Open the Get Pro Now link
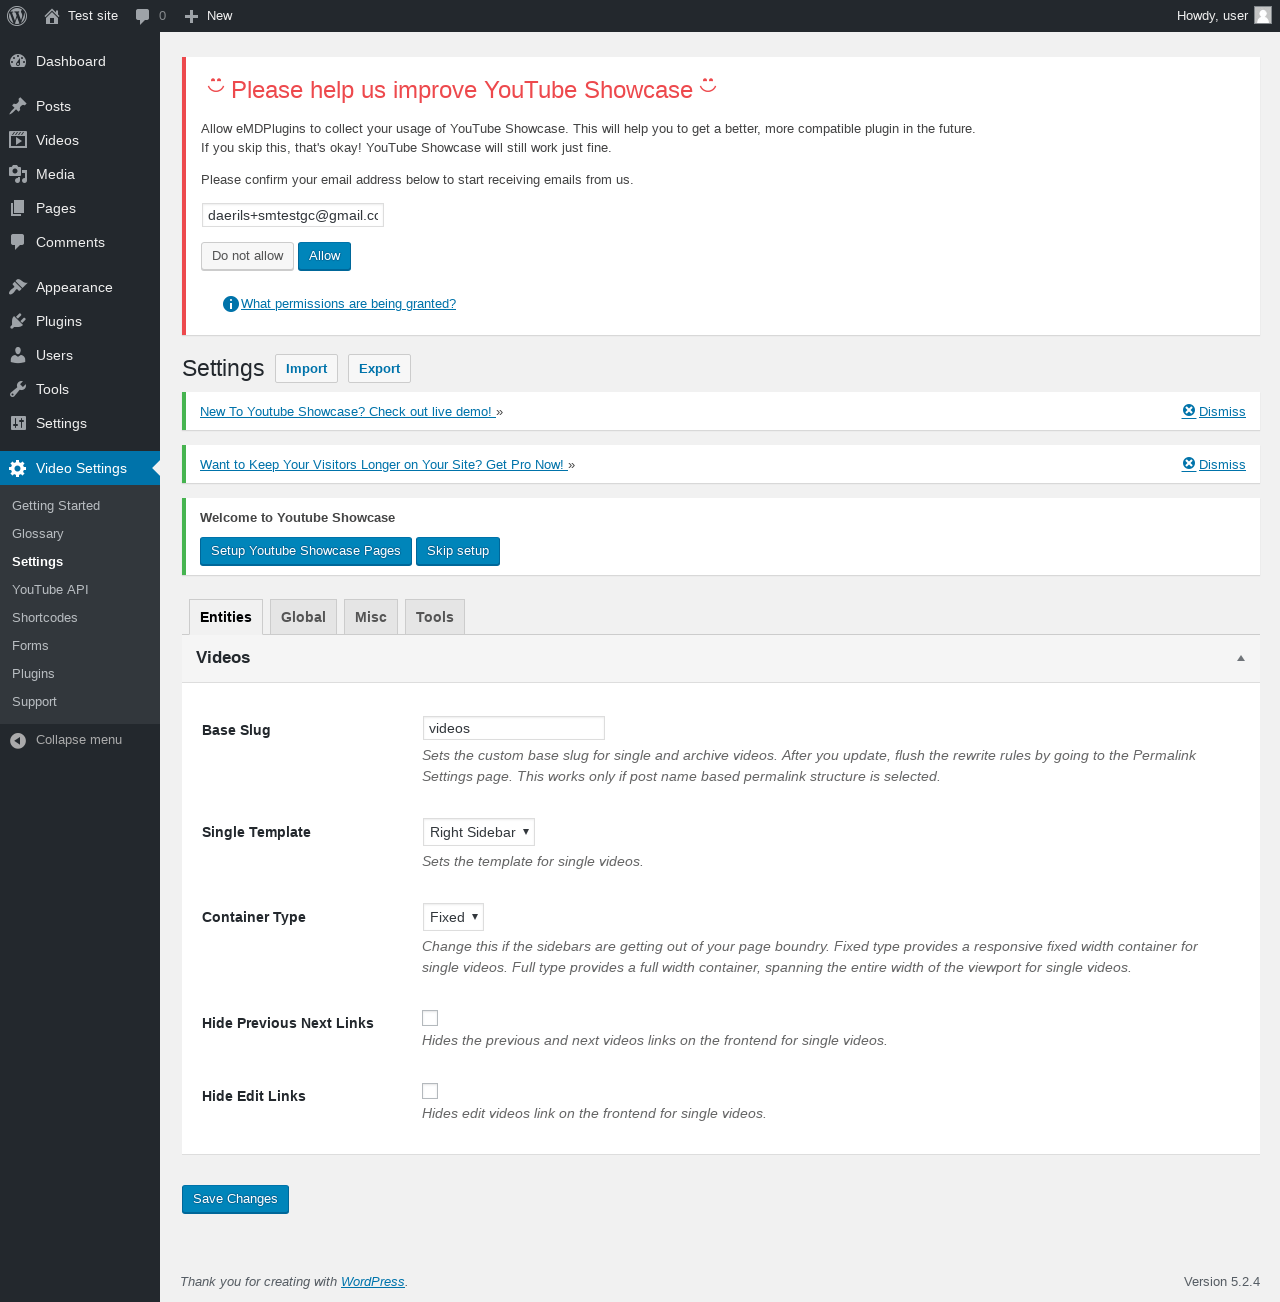The height and width of the screenshot is (1302, 1280). click(x=382, y=465)
